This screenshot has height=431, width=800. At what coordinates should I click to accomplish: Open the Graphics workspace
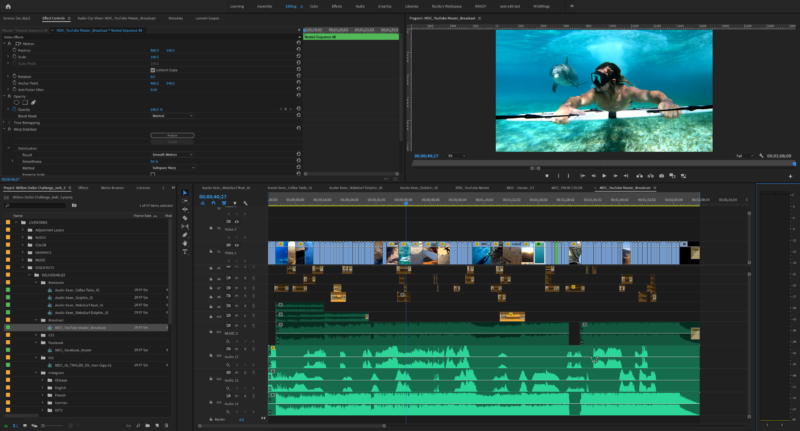coord(385,7)
